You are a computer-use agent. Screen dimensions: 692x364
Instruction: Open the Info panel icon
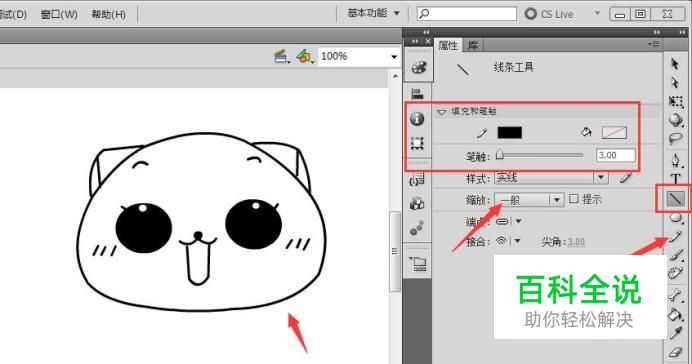pos(417,118)
